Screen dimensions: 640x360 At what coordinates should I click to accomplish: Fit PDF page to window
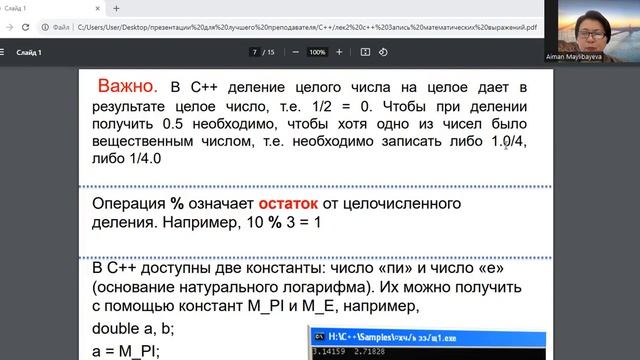(365, 52)
